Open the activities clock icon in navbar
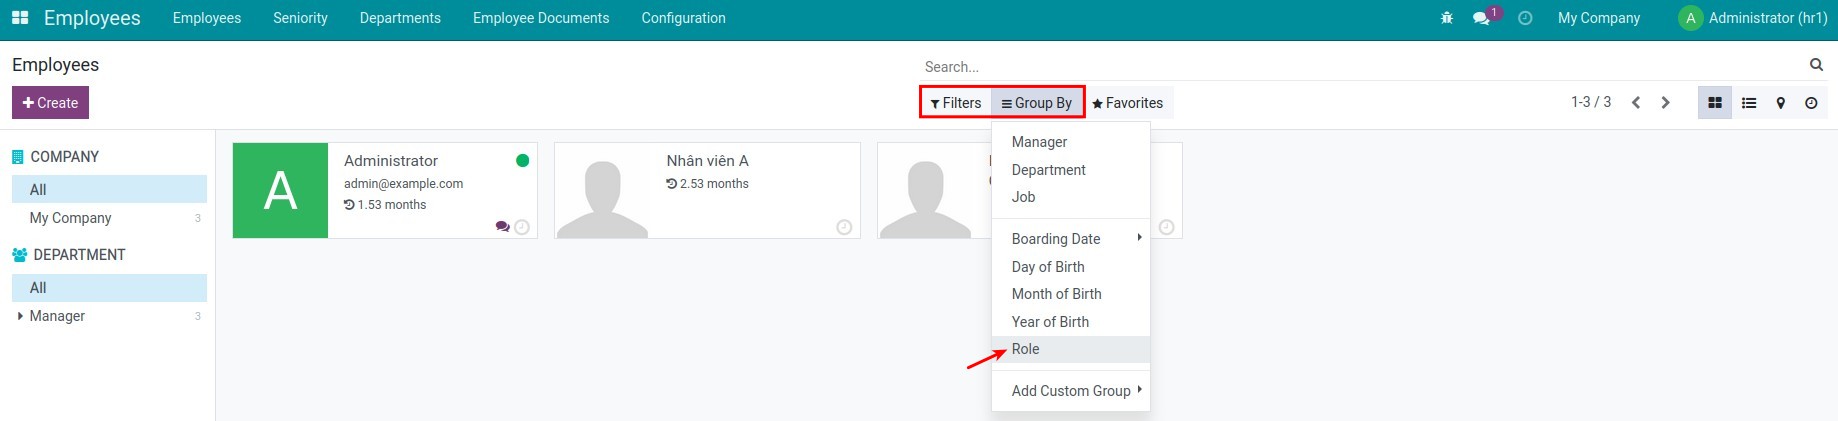The width and height of the screenshot is (1838, 421). tap(1525, 18)
